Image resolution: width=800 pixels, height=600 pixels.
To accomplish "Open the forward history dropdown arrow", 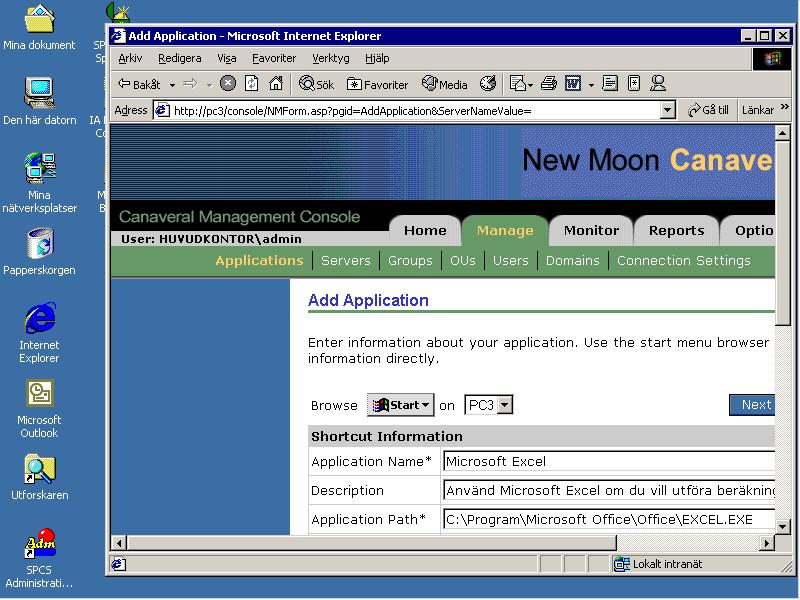I will [209, 85].
